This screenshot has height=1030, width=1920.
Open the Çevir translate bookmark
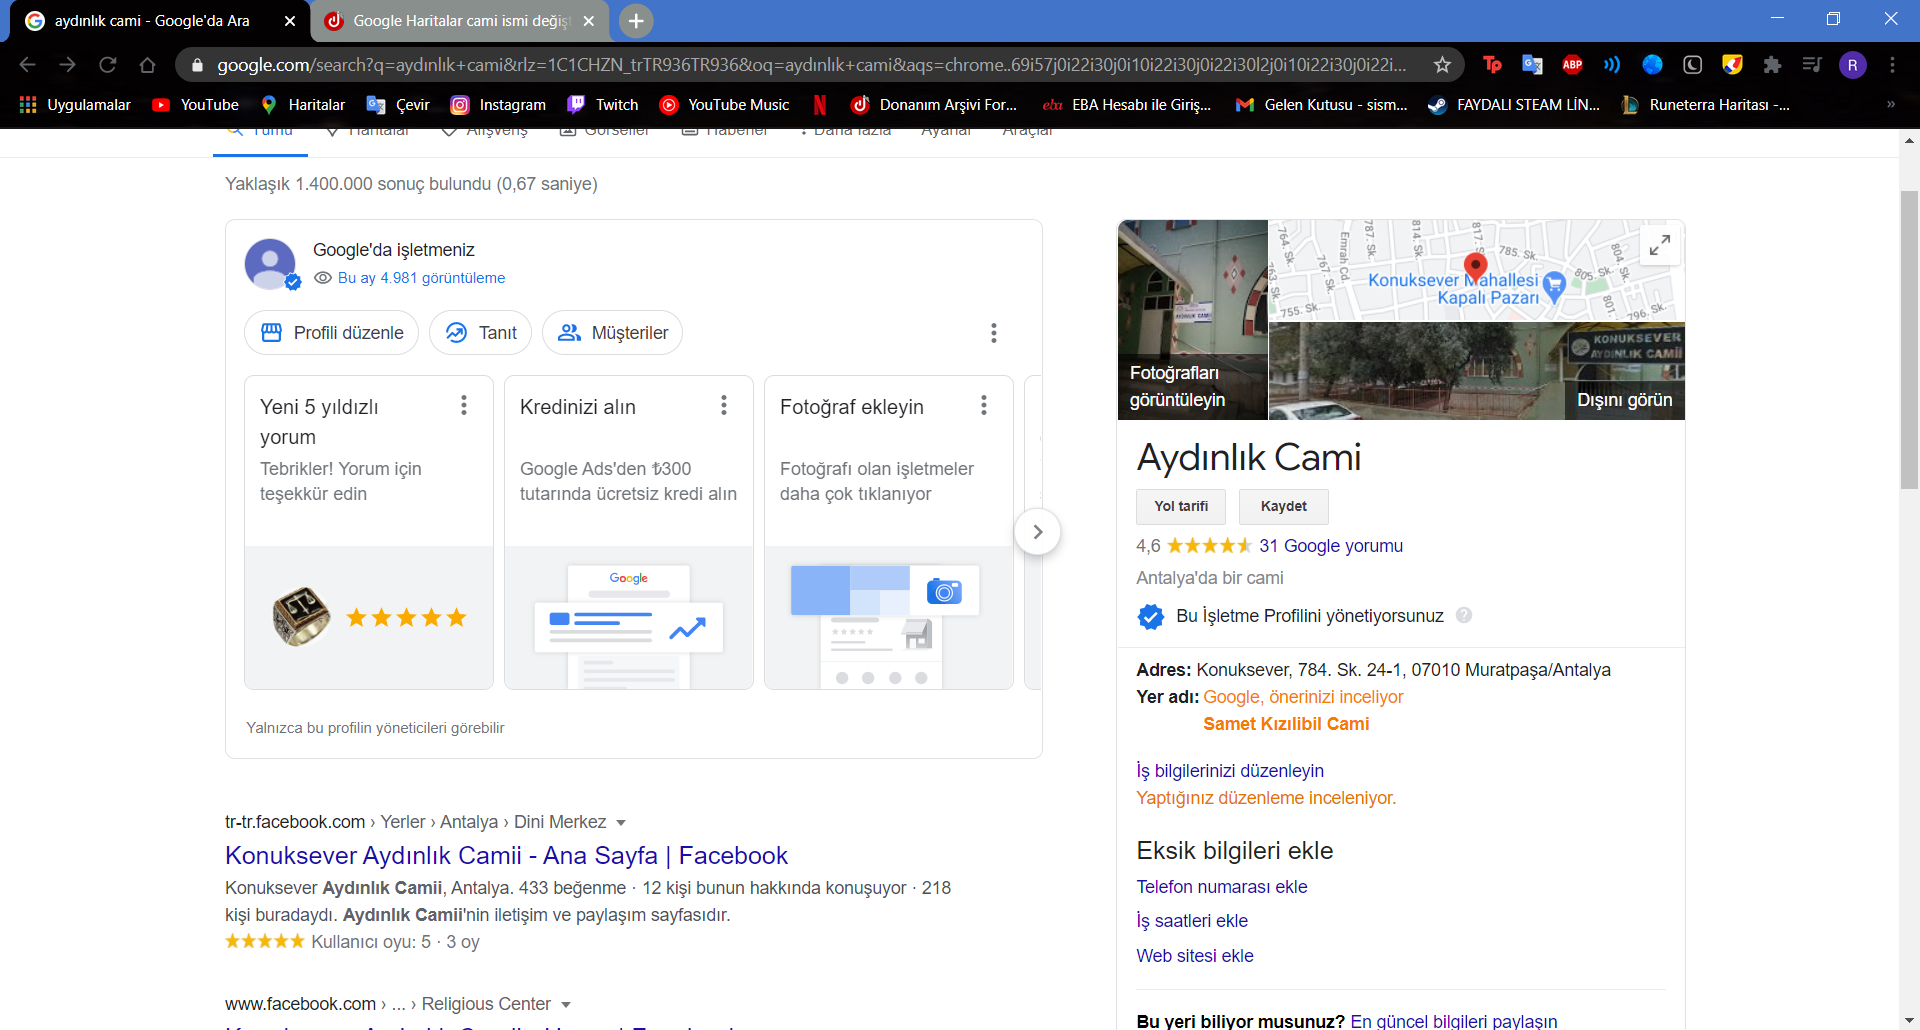tap(398, 105)
